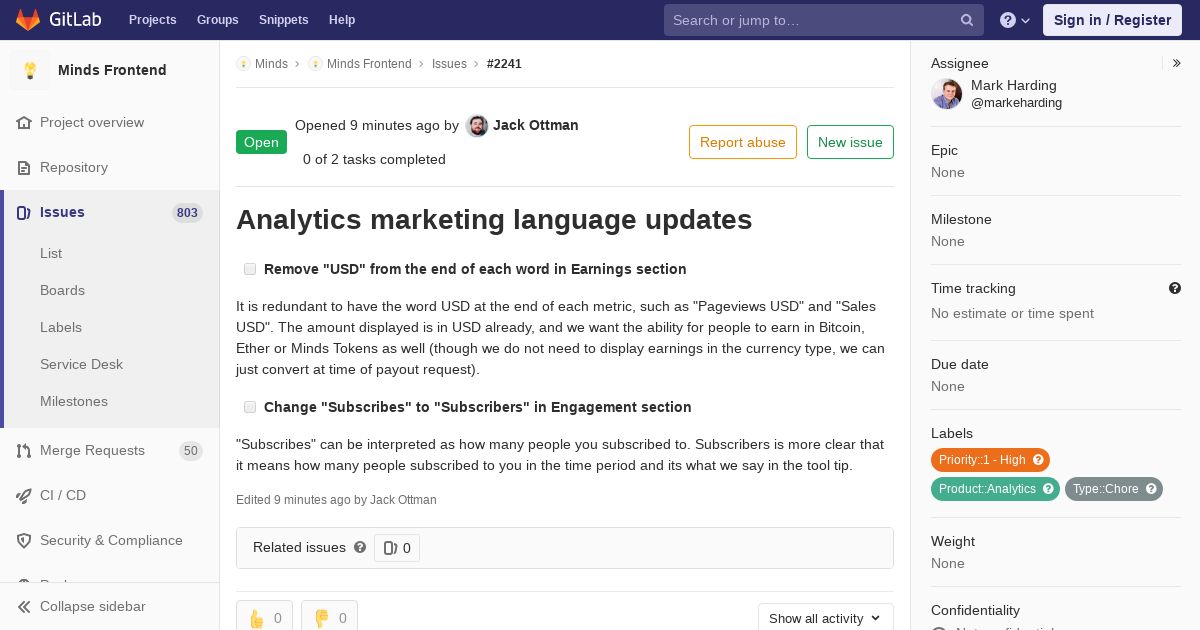The image size is (1200, 630).
Task: Open the issues List submenu
Action: pyautogui.click(x=51, y=253)
